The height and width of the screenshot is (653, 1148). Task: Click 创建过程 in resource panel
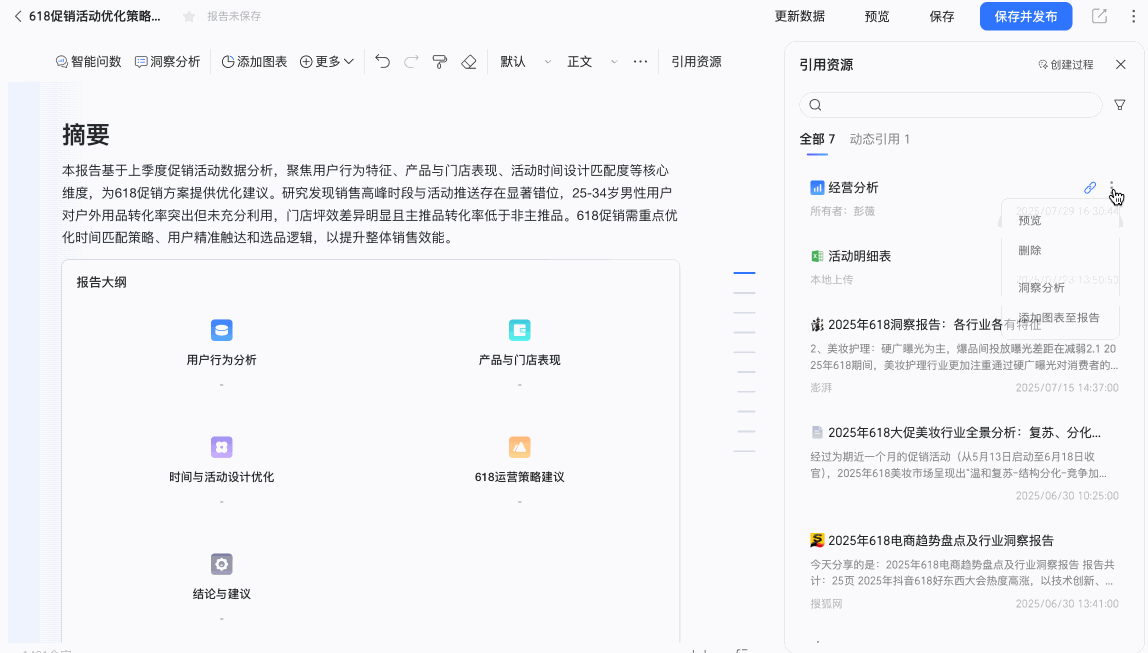click(x=1065, y=64)
